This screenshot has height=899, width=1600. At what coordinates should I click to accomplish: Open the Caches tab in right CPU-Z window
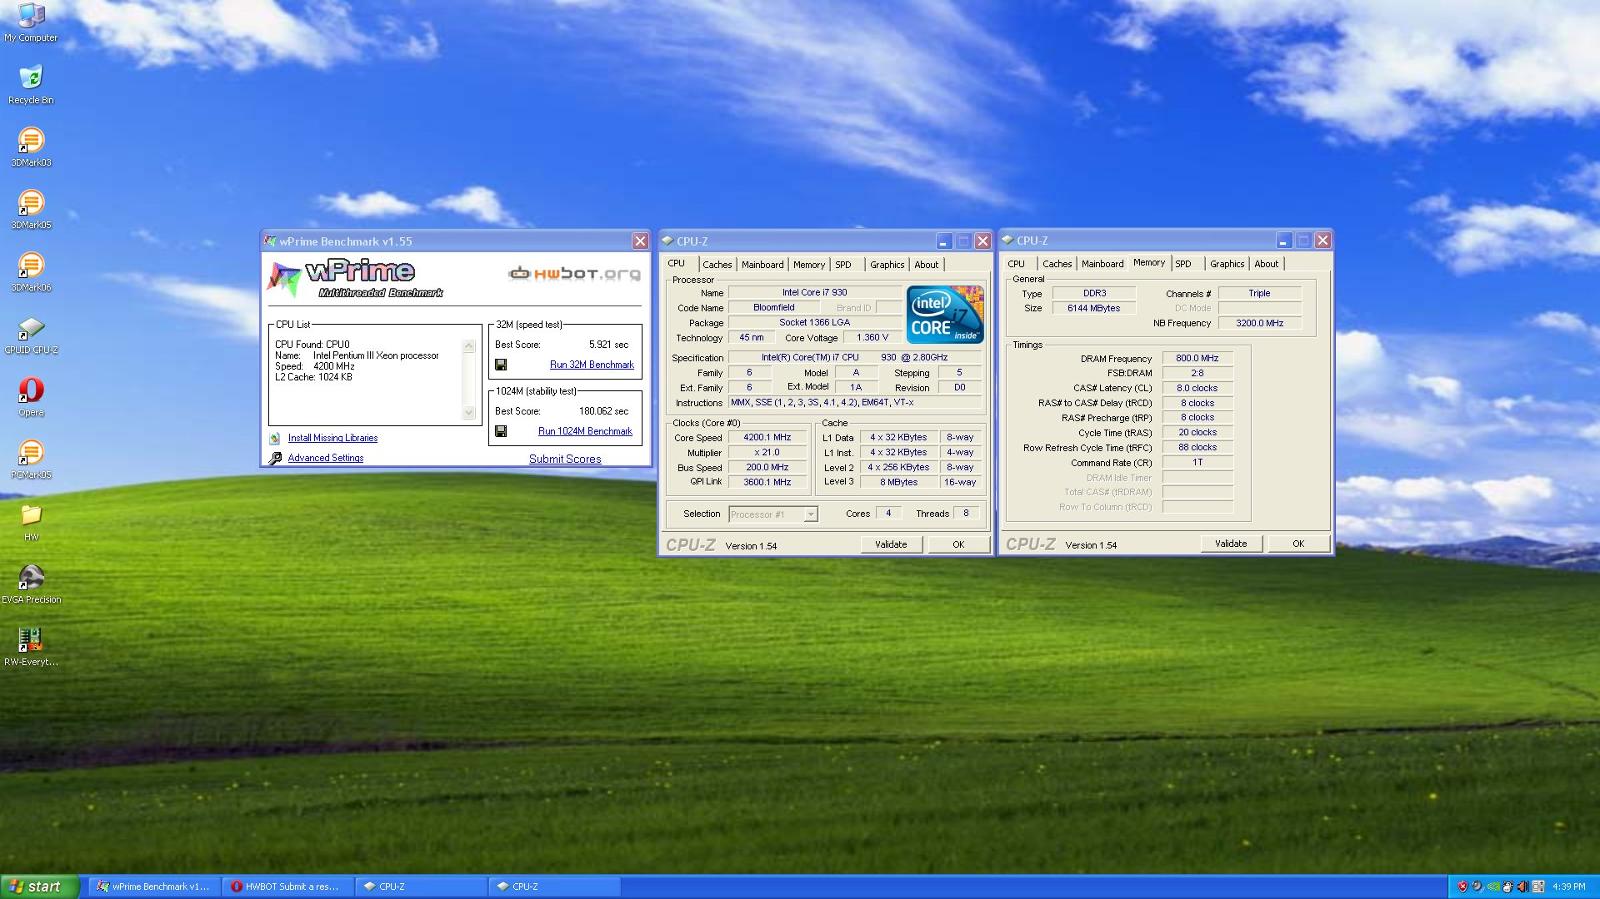point(1057,264)
